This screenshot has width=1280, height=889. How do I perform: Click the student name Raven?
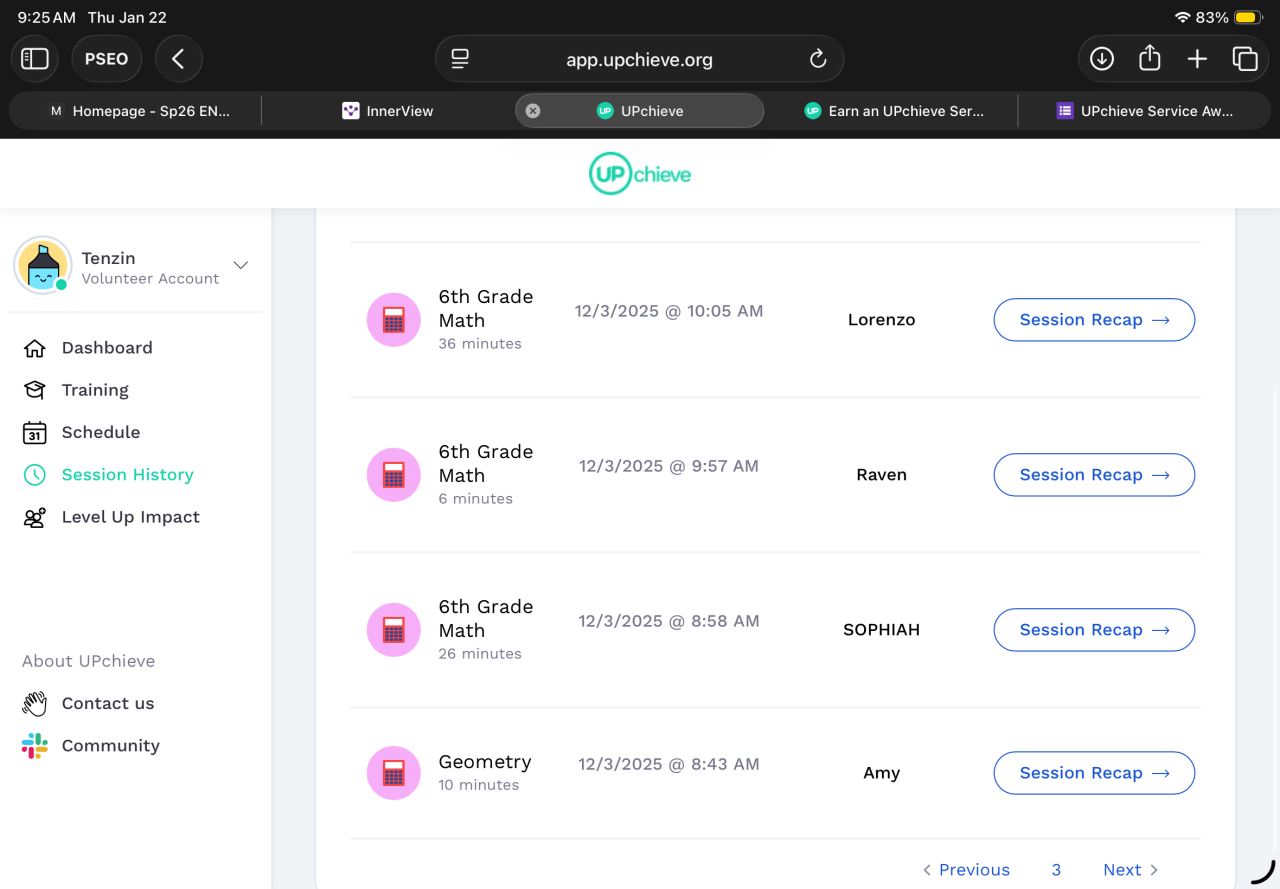(881, 475)
